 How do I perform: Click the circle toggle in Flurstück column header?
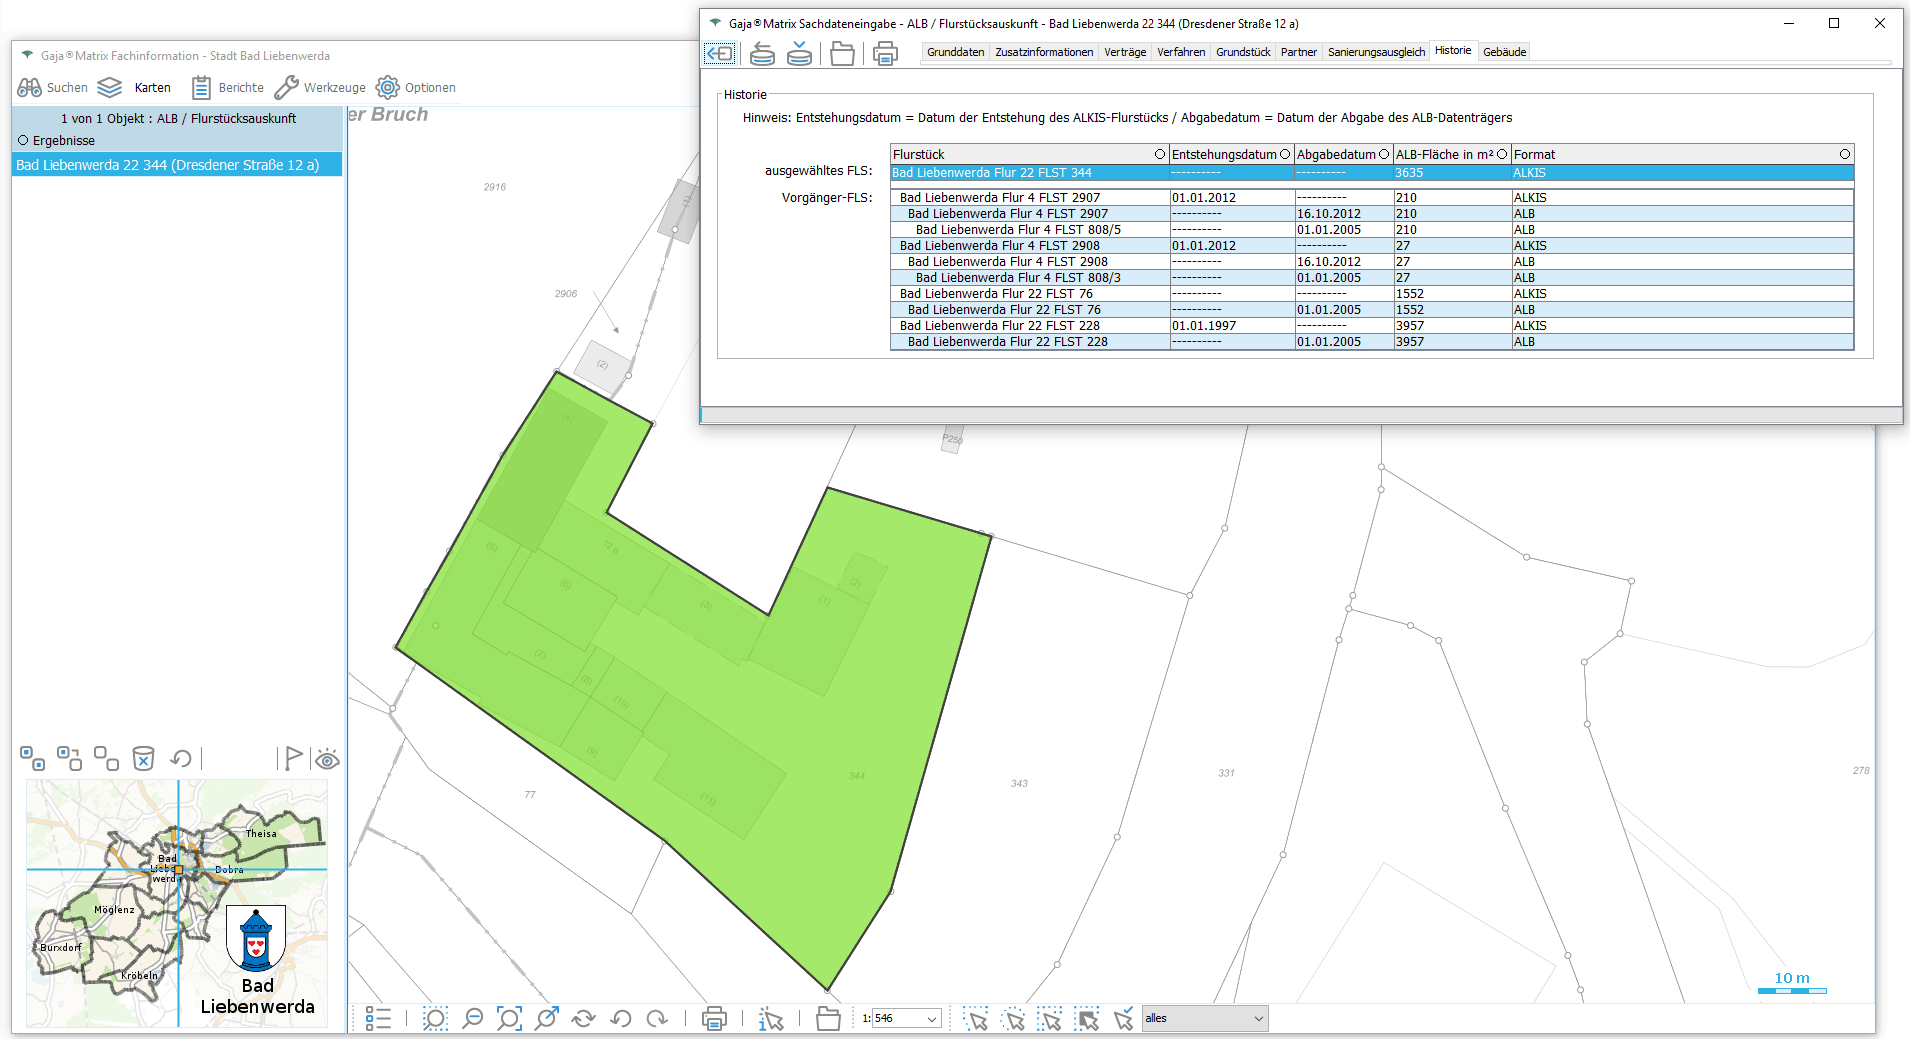[1160, 154]
